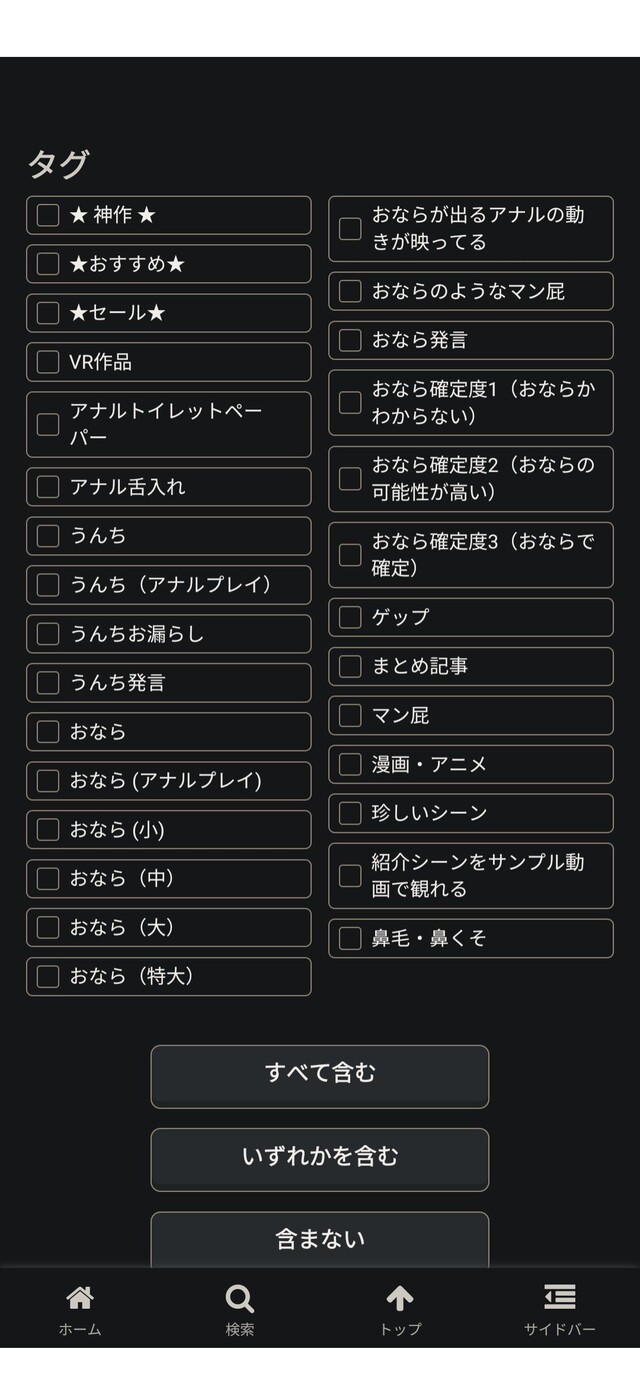Check the ★ 神作 ★ checkbox
This screenshot has height=1387, width=640.
click(x=48, y=215)
